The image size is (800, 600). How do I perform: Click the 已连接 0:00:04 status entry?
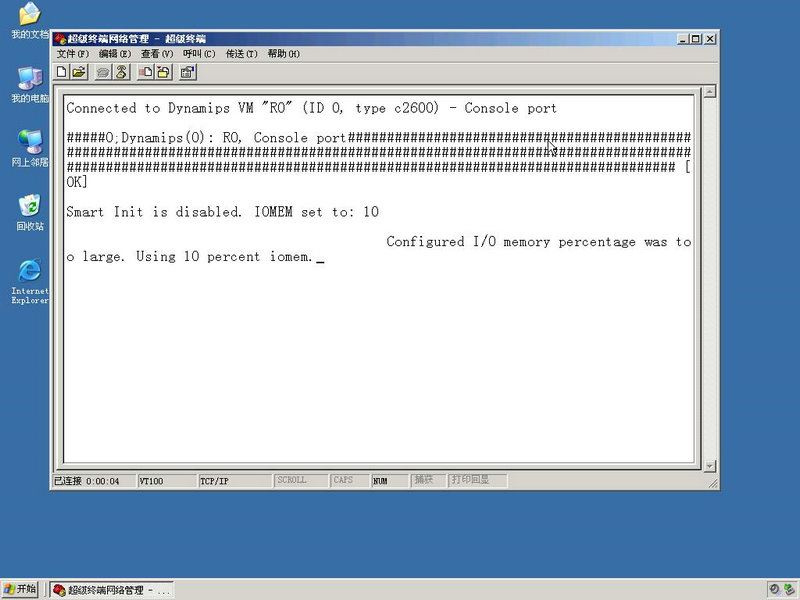click(94, 481)
